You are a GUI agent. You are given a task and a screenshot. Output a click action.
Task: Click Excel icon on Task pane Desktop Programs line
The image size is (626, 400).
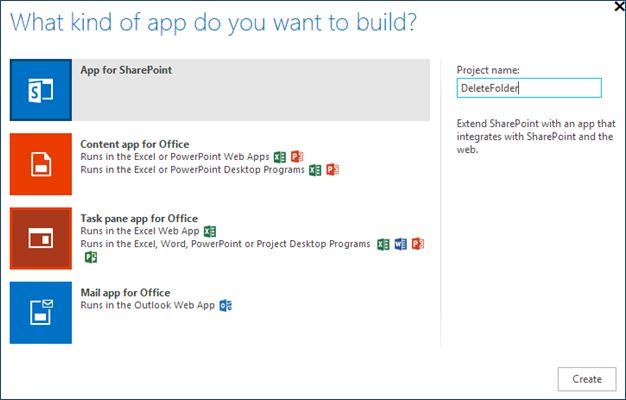coord(383,244)
